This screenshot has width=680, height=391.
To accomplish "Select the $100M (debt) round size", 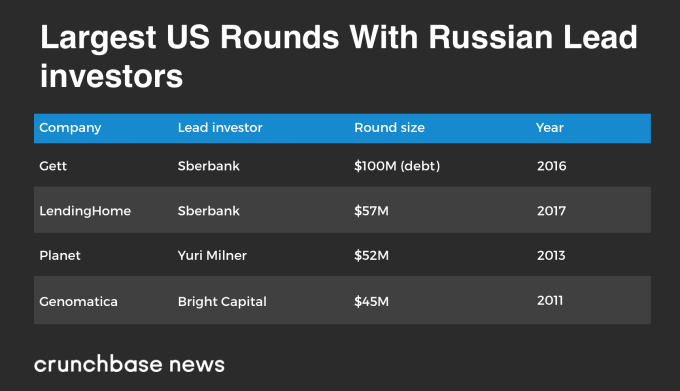I will tap(397, 166).
